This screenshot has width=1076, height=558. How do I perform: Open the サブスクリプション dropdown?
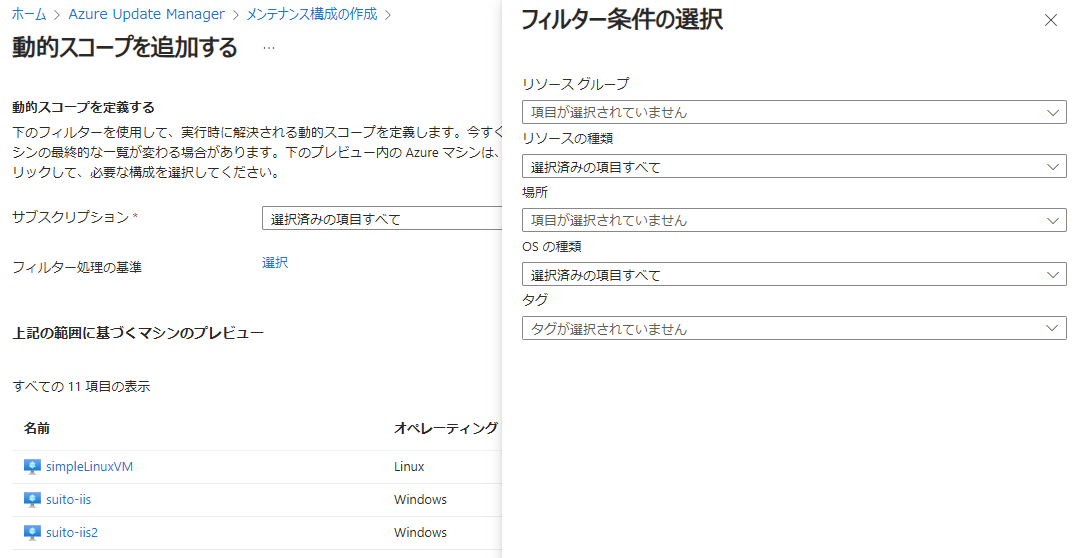[380, 219]
